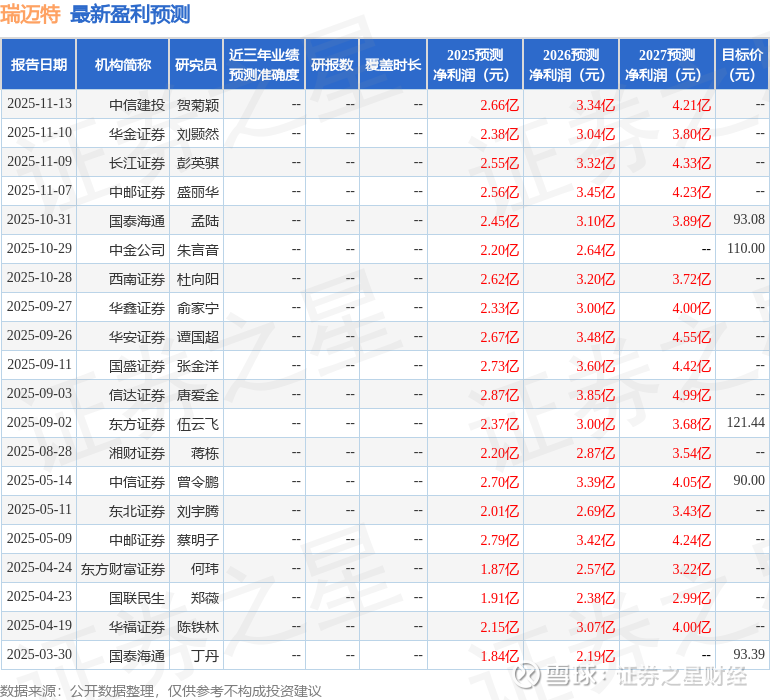The width and height of the screenshot is (770, 700).
Task: Click institution 华安证券
Action: (137, 337)
